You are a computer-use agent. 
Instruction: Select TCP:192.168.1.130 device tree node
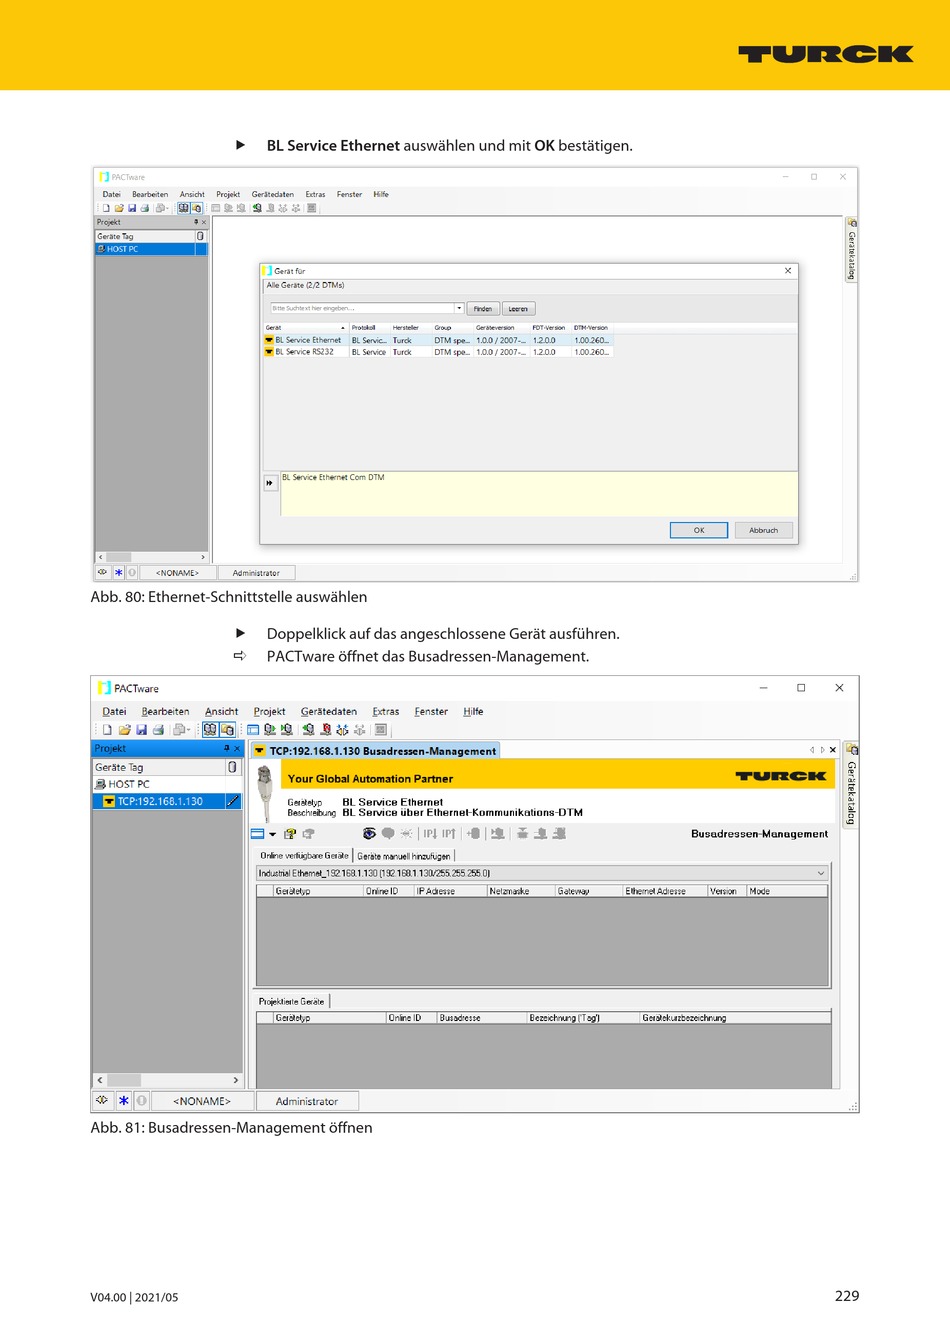point(159,801)
